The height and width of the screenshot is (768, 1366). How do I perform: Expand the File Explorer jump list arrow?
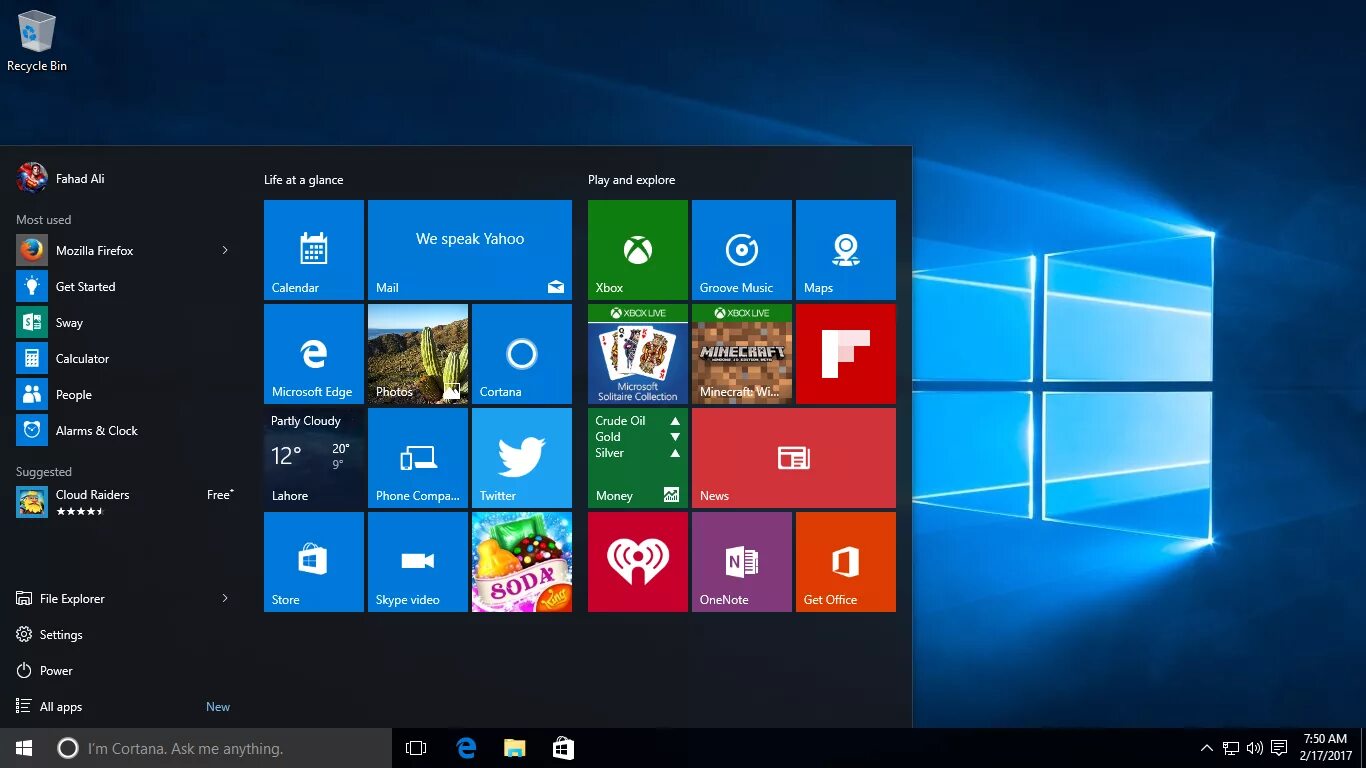225,598
